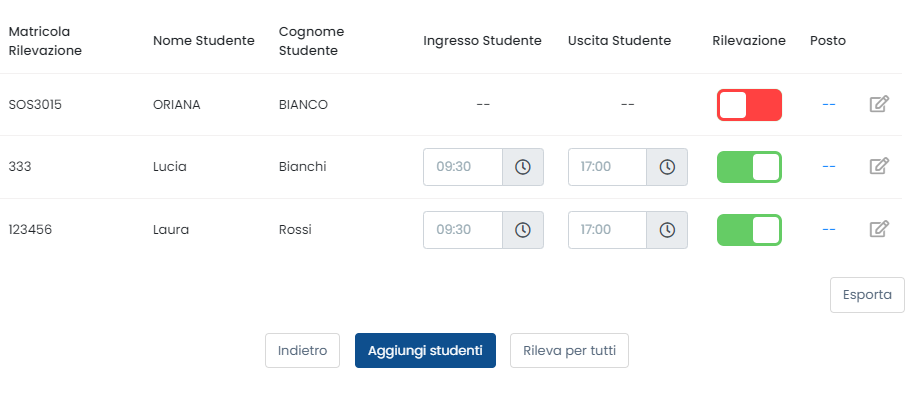Enable Rilevazione toggle for ORIANA BIANCO

[x=749, y=105]
